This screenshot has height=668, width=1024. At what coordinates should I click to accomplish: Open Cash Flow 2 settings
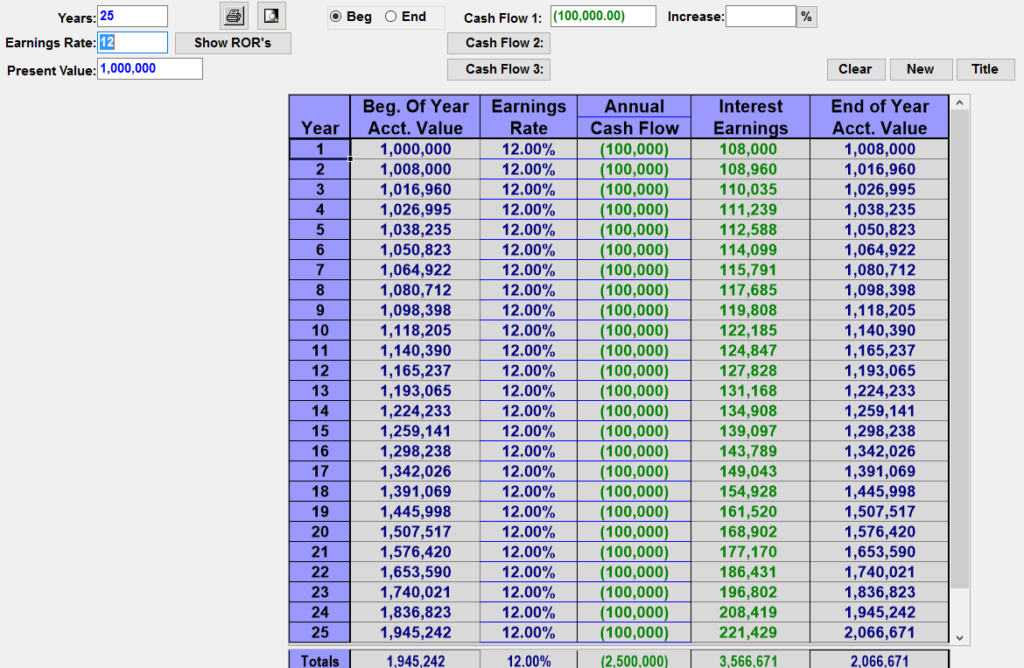tap(498, 43)
